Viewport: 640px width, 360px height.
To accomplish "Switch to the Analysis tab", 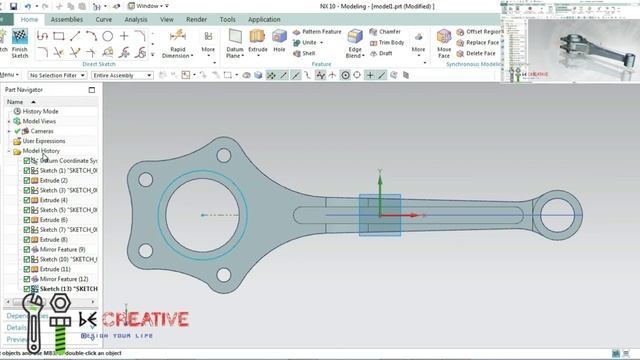I will [136, 20].
